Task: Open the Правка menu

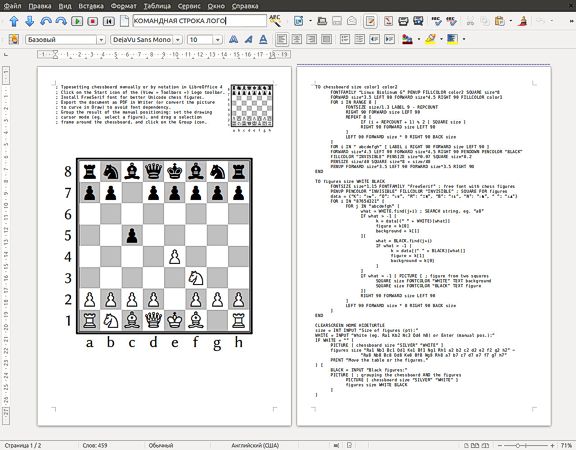Action: pos(40,6)
